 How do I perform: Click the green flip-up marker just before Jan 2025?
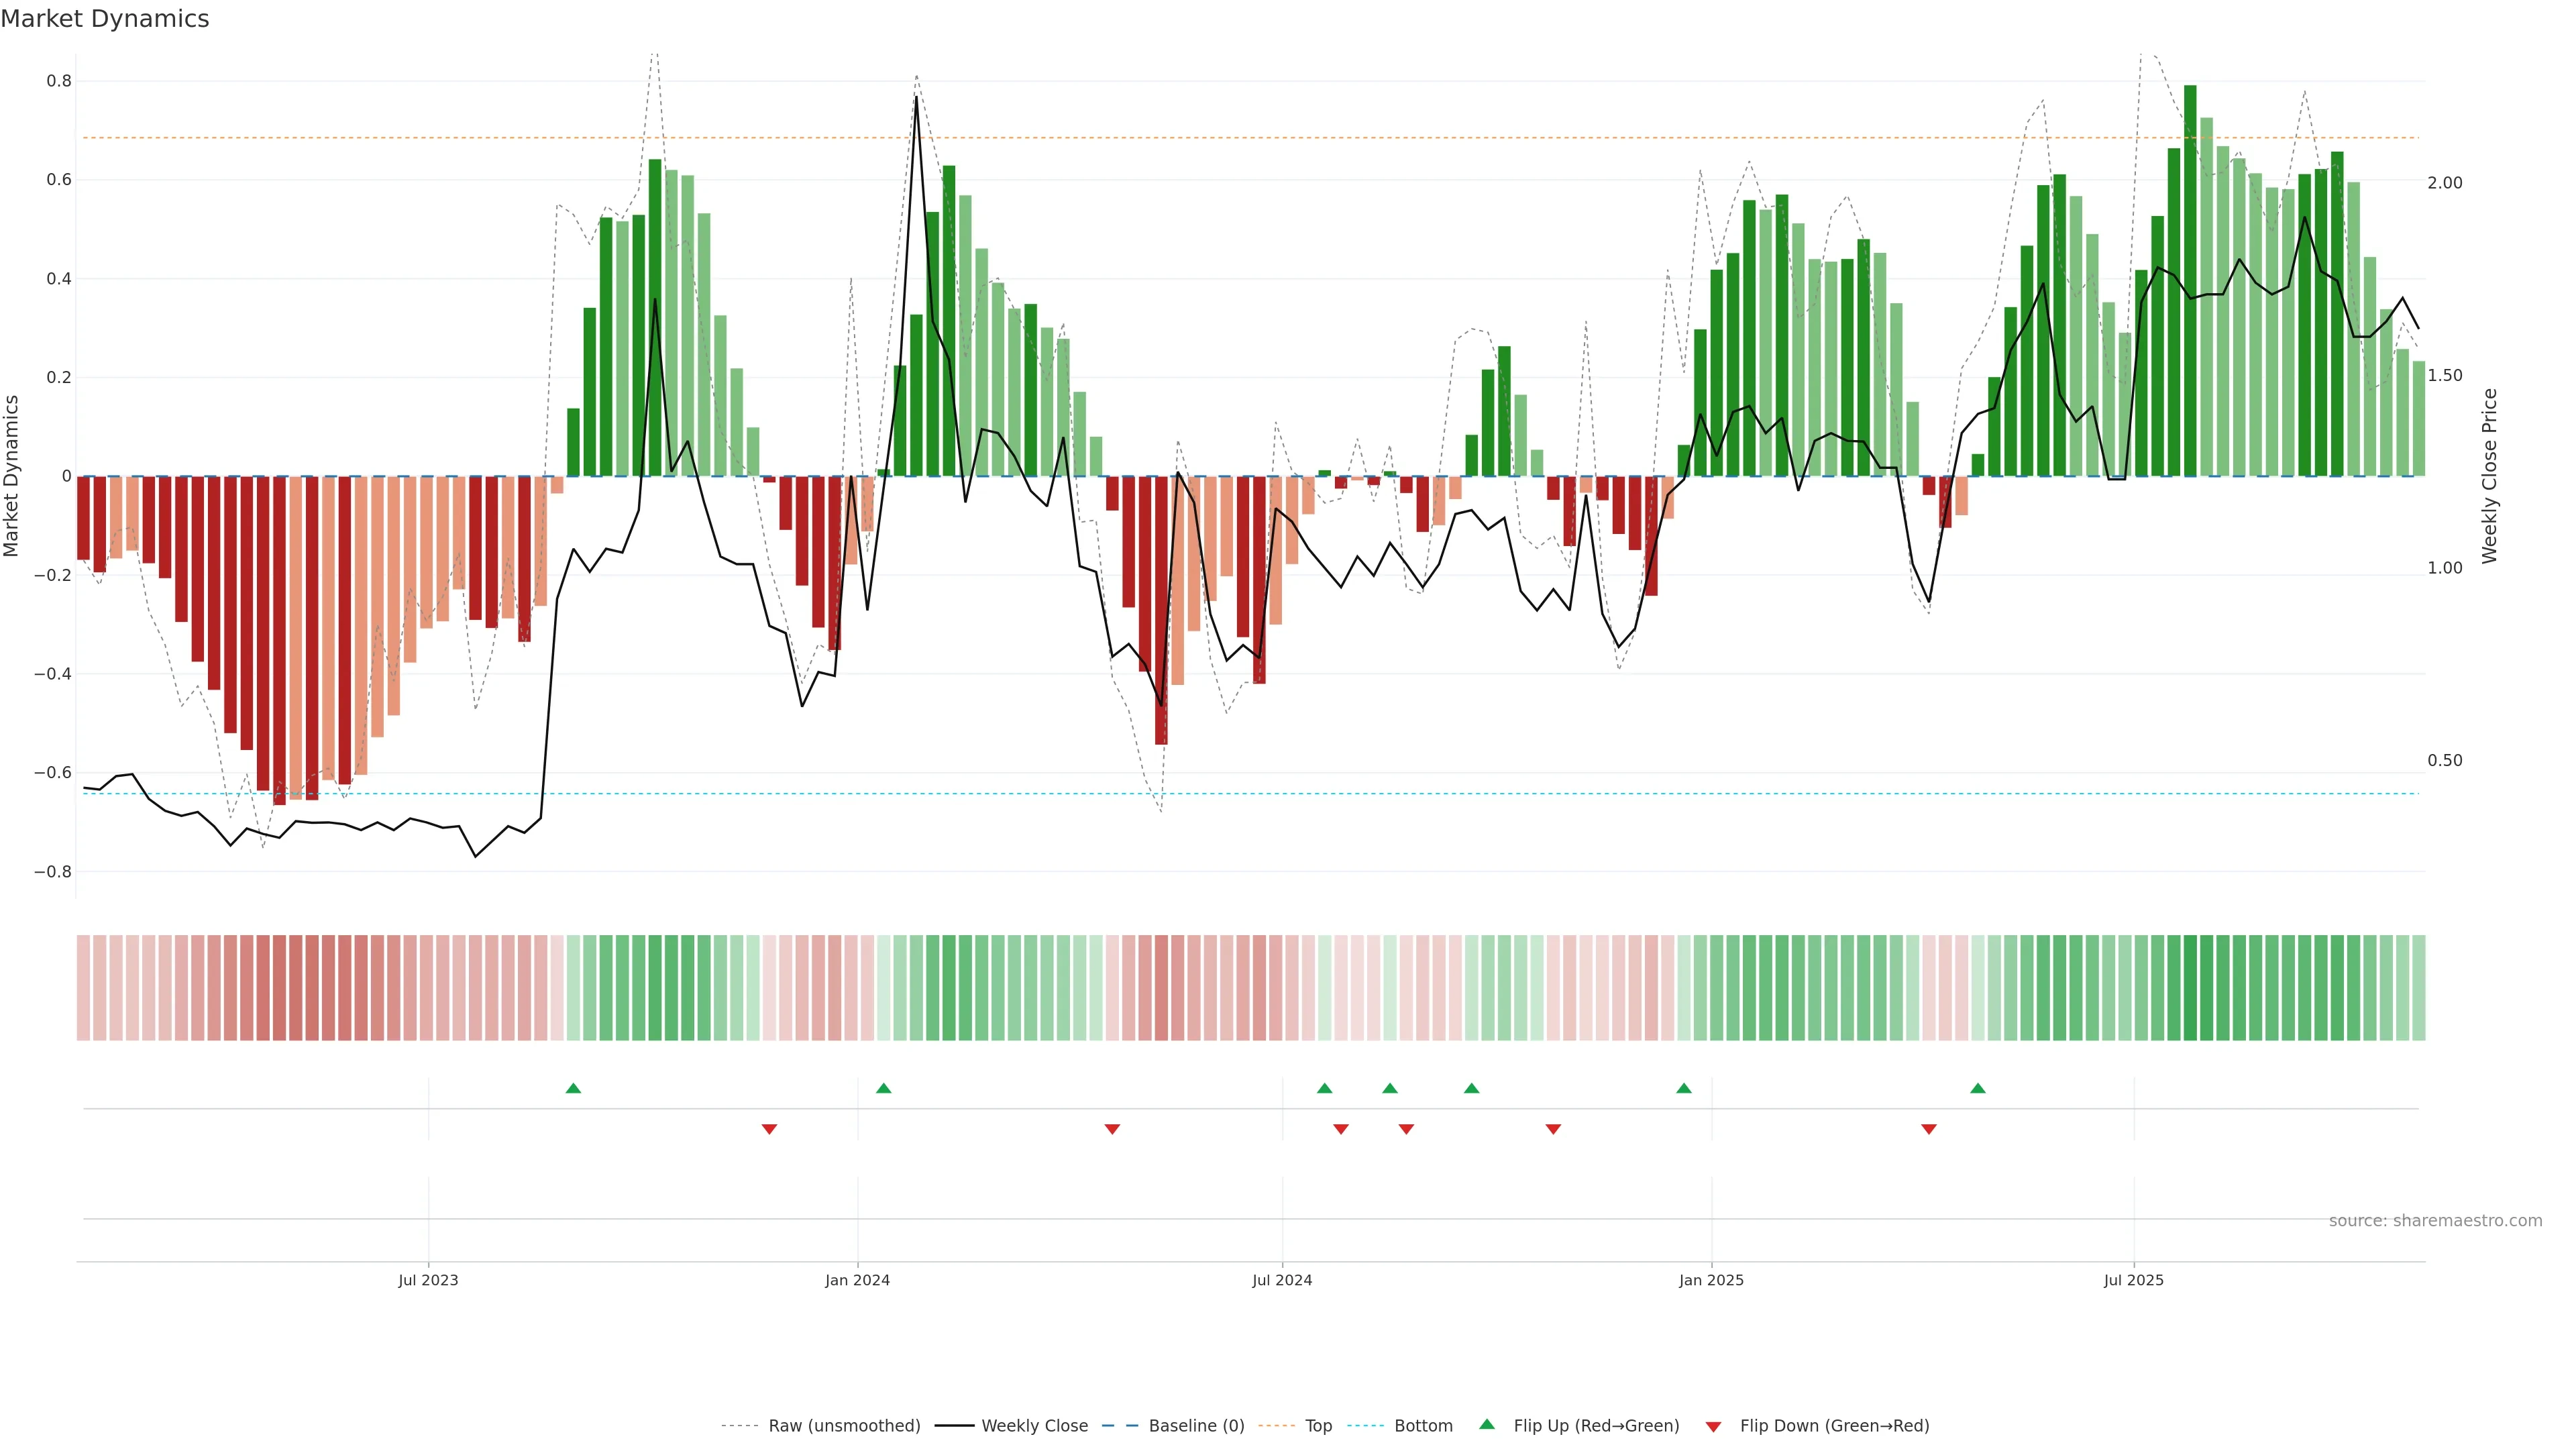[x=1684, y=1088]
